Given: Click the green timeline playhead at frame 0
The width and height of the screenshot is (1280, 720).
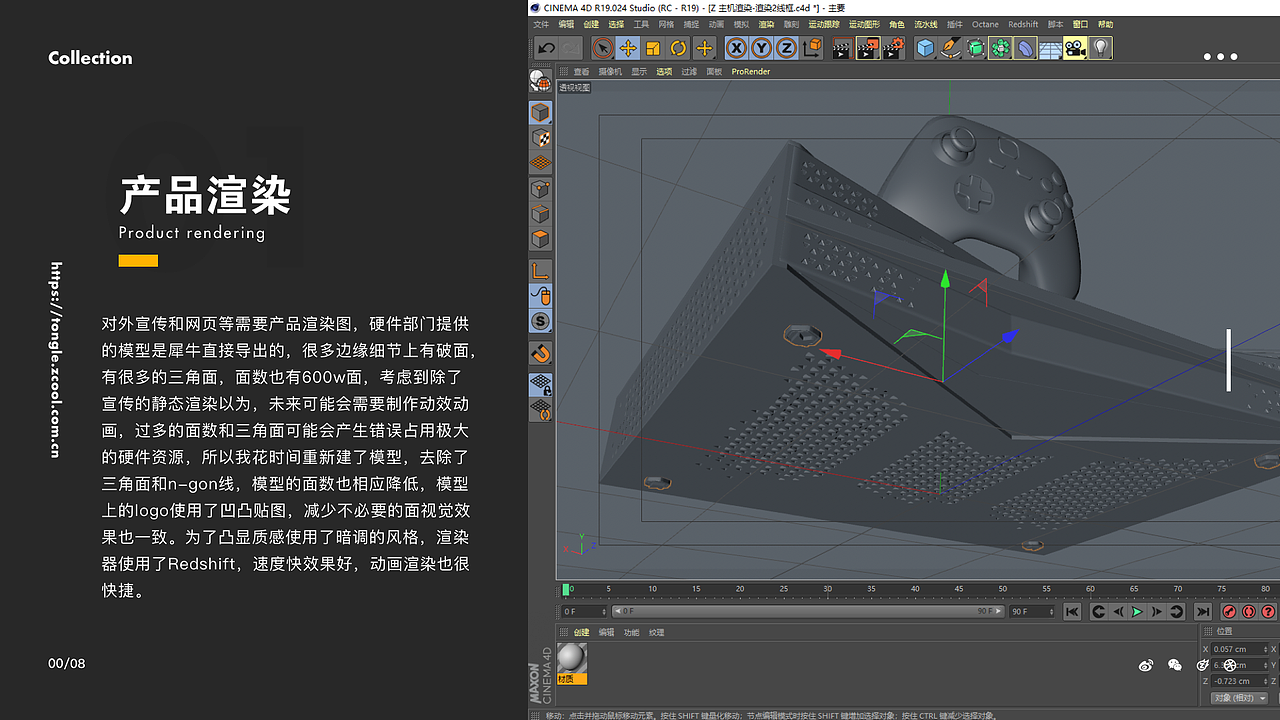Looking at the screenshot, I should 566,590.
